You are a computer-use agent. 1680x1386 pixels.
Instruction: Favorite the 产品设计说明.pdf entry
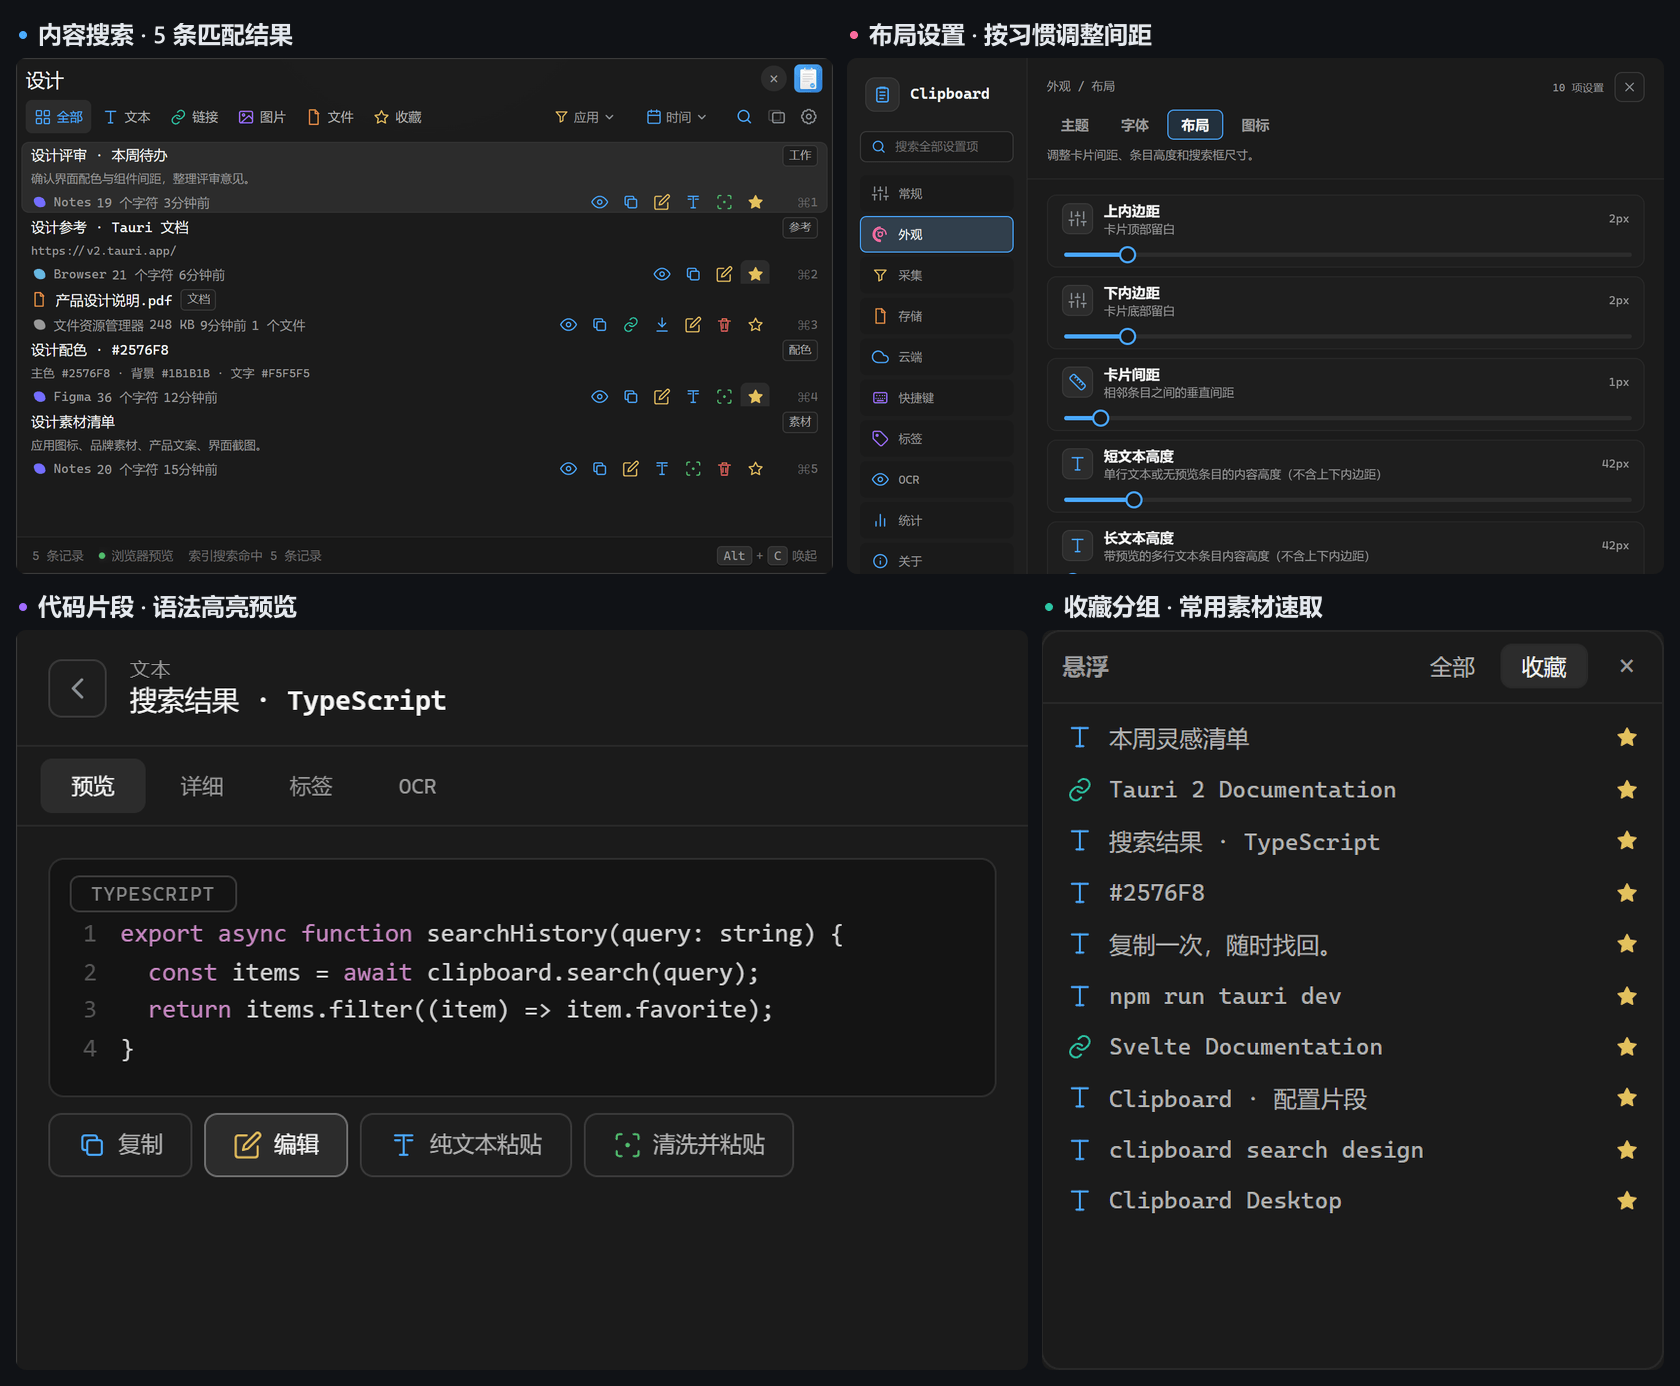(x=756, y=325)
